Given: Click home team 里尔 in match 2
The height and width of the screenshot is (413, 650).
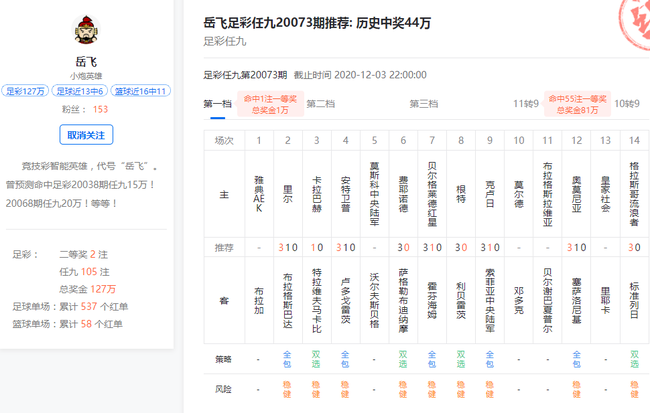Looking at the screenshot, I should point(288,194).
